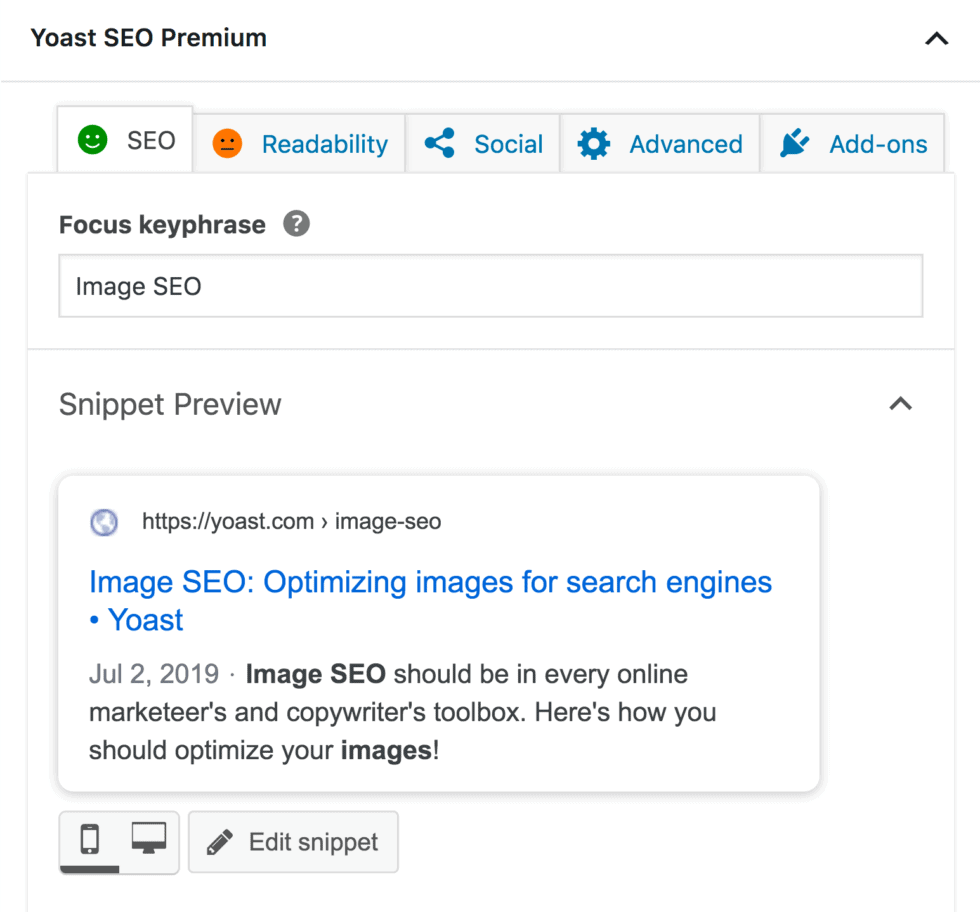Viewport: 980px width, 912px height.
Task: Switch snippet preview to mobile view
Action: pos(90,840)
